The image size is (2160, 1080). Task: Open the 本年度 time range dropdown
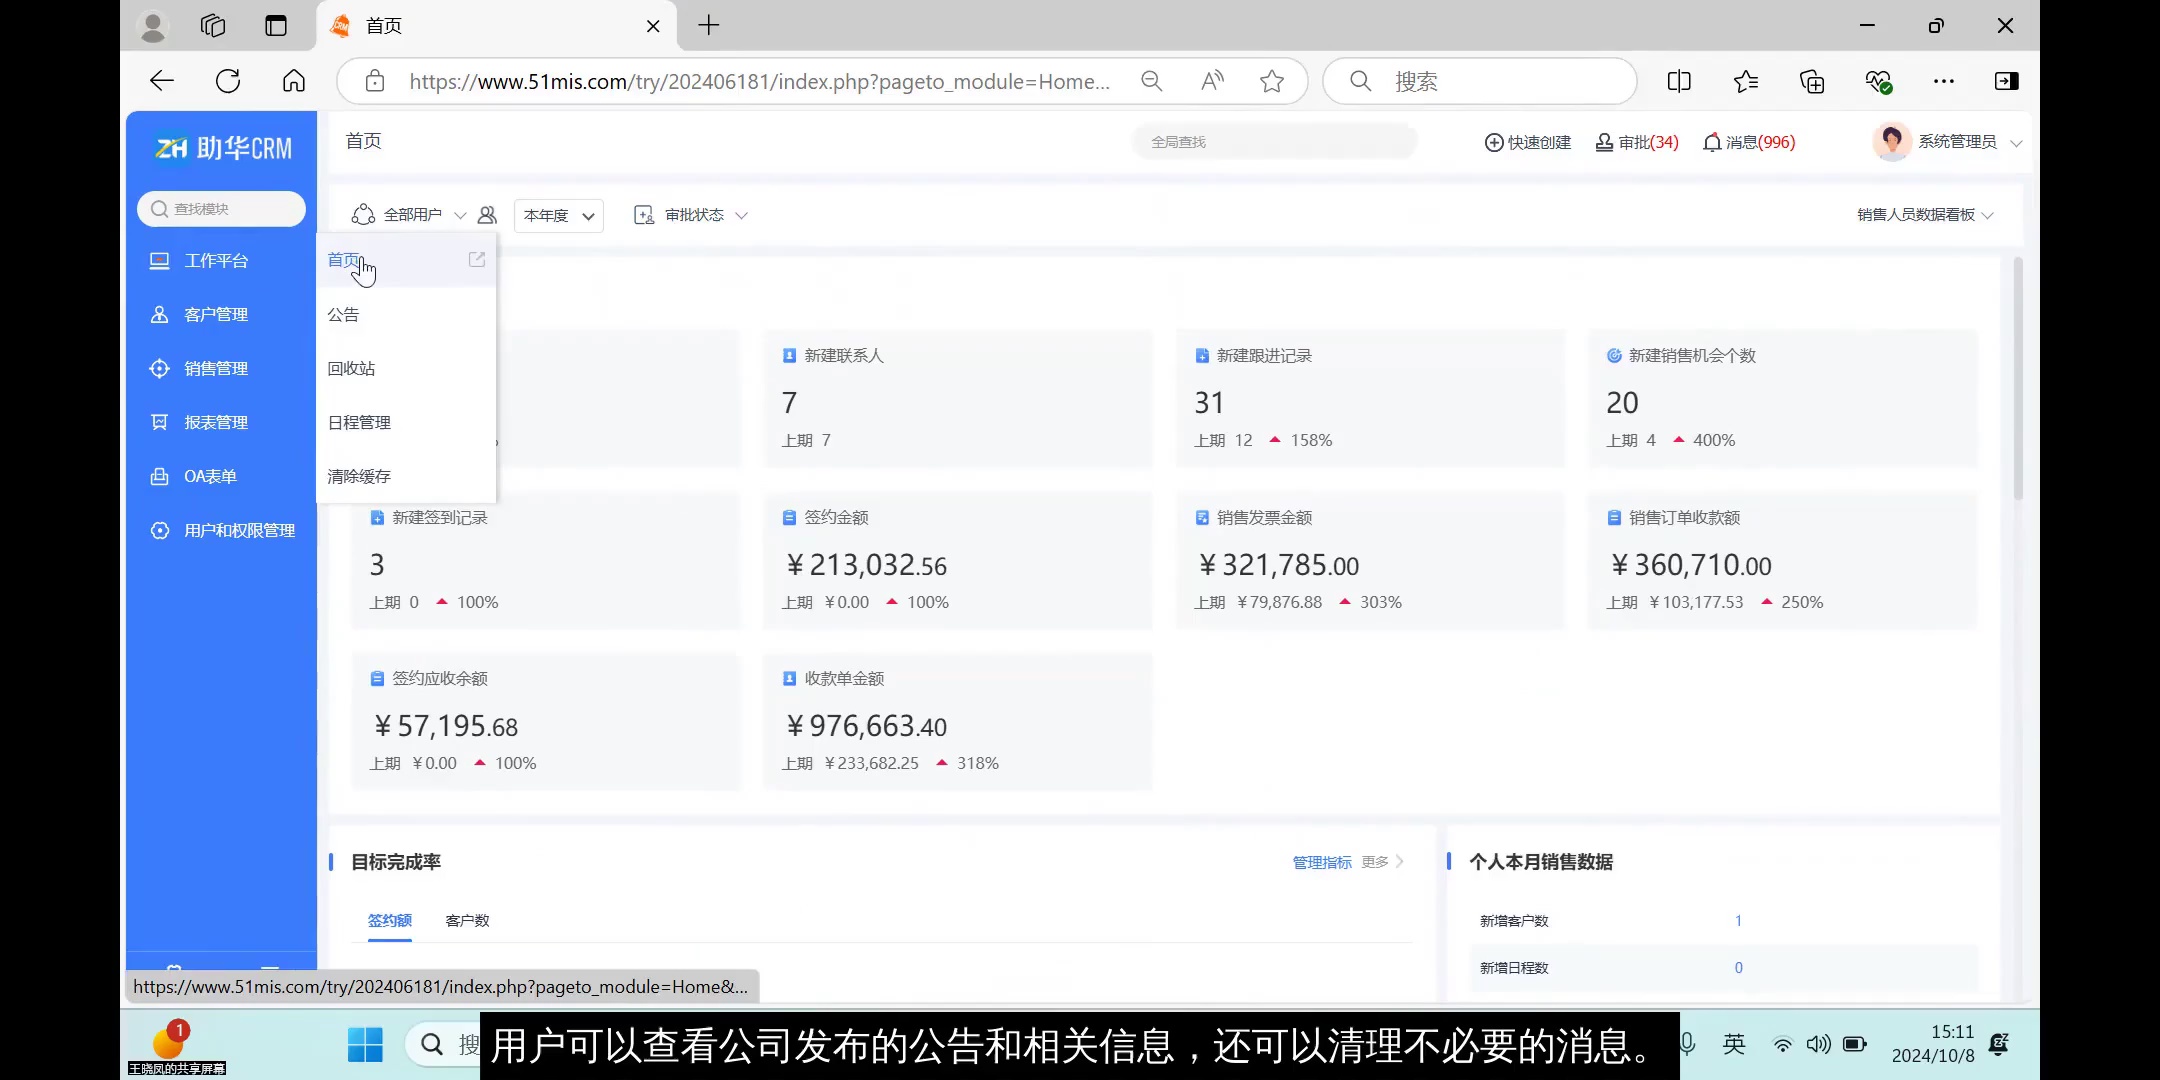click(x=557, y=215)
